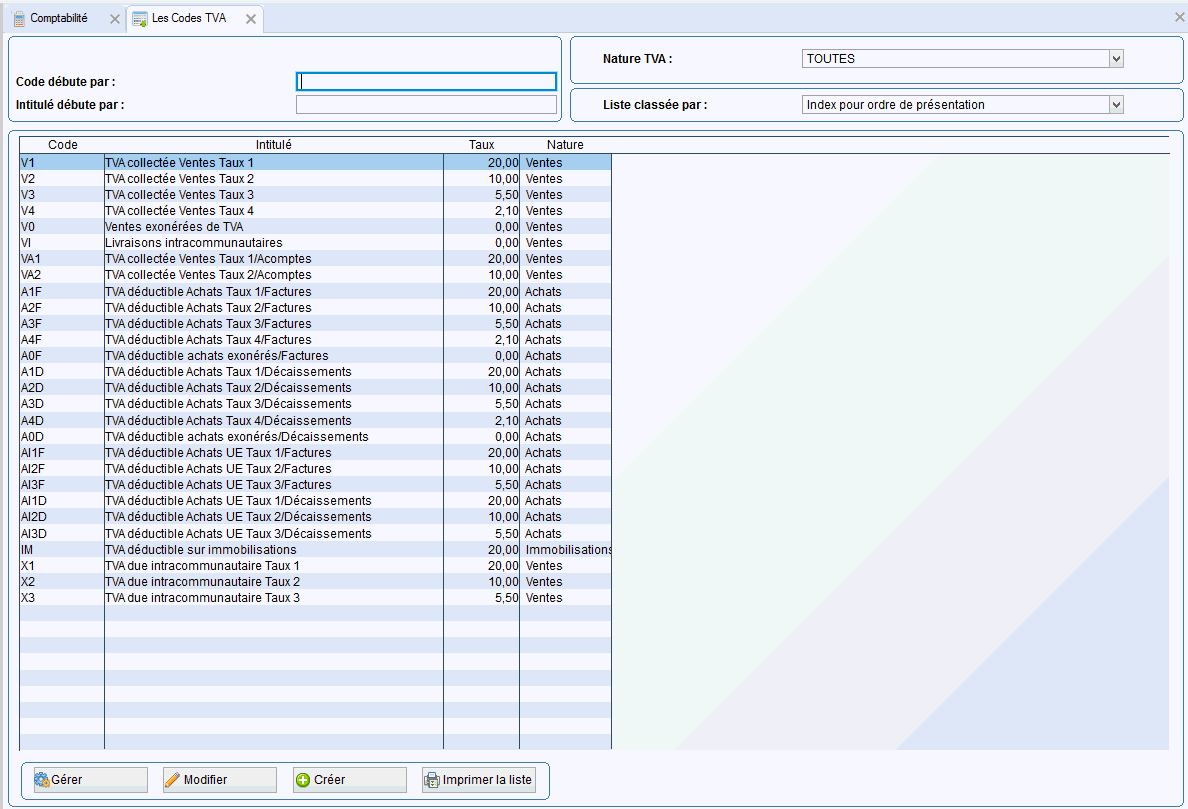Focus the Intitulé débute par input field

426,105
